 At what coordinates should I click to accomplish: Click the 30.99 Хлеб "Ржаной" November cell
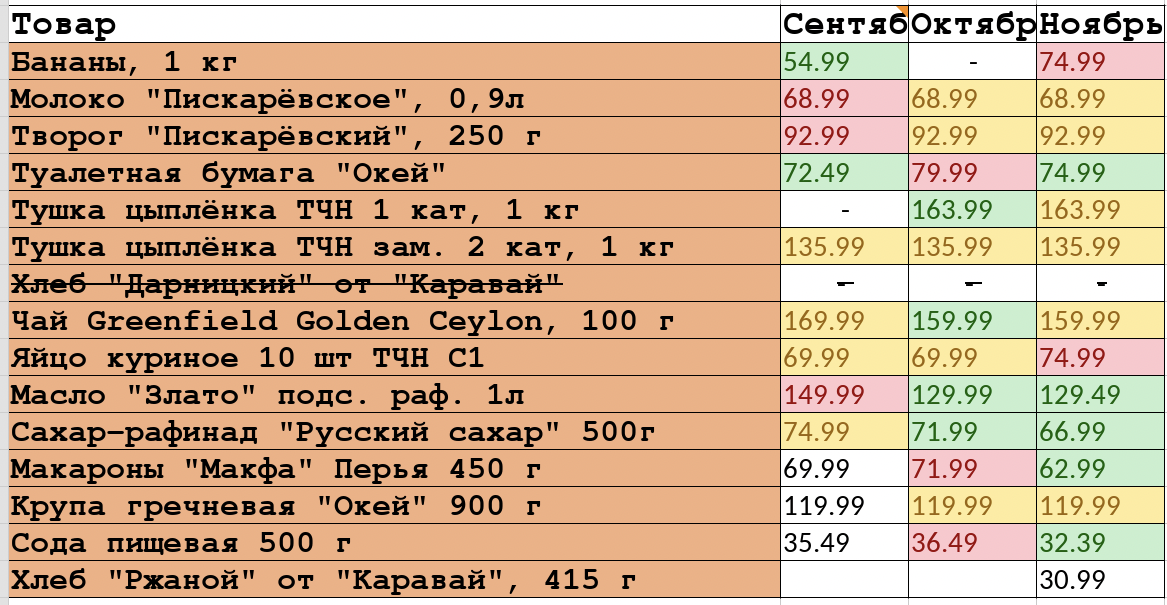pyautogui.click(x=1101, y=580)
